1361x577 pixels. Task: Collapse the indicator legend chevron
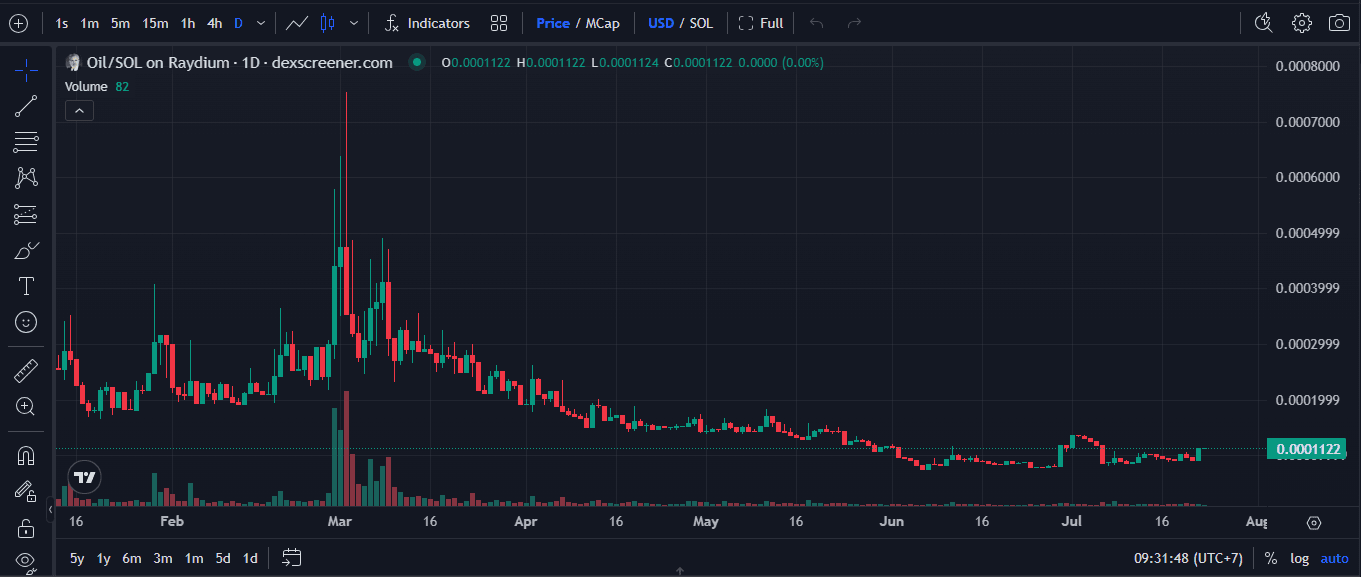point(79,111)
